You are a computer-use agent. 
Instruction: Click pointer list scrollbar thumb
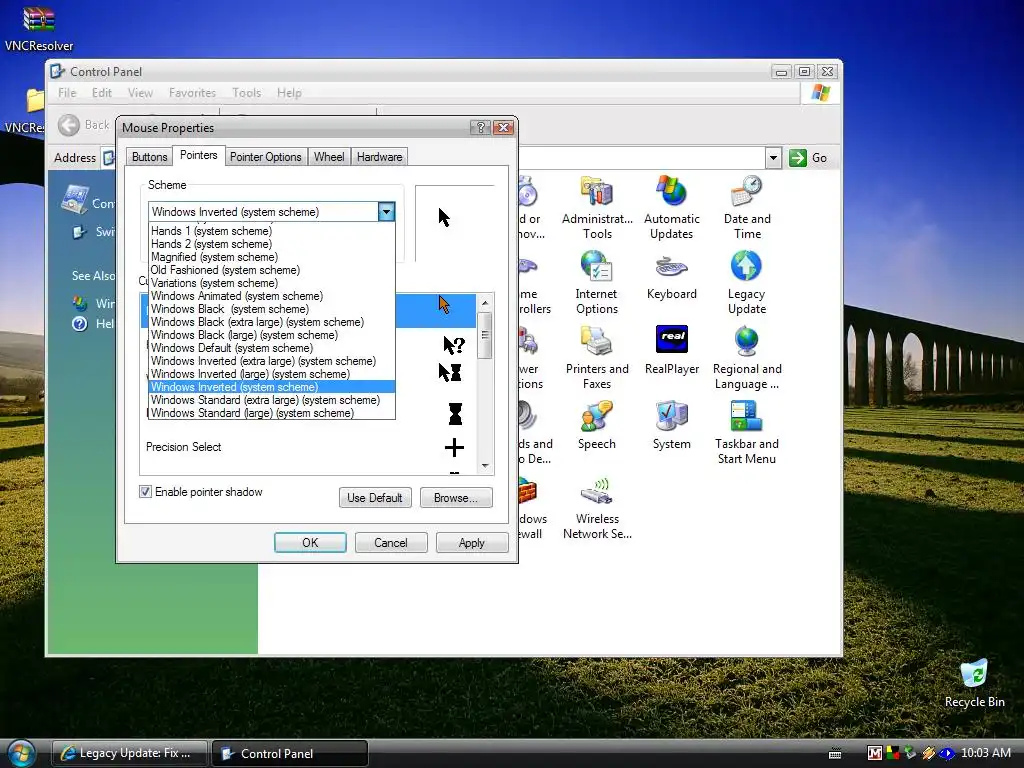coord(485,335)
